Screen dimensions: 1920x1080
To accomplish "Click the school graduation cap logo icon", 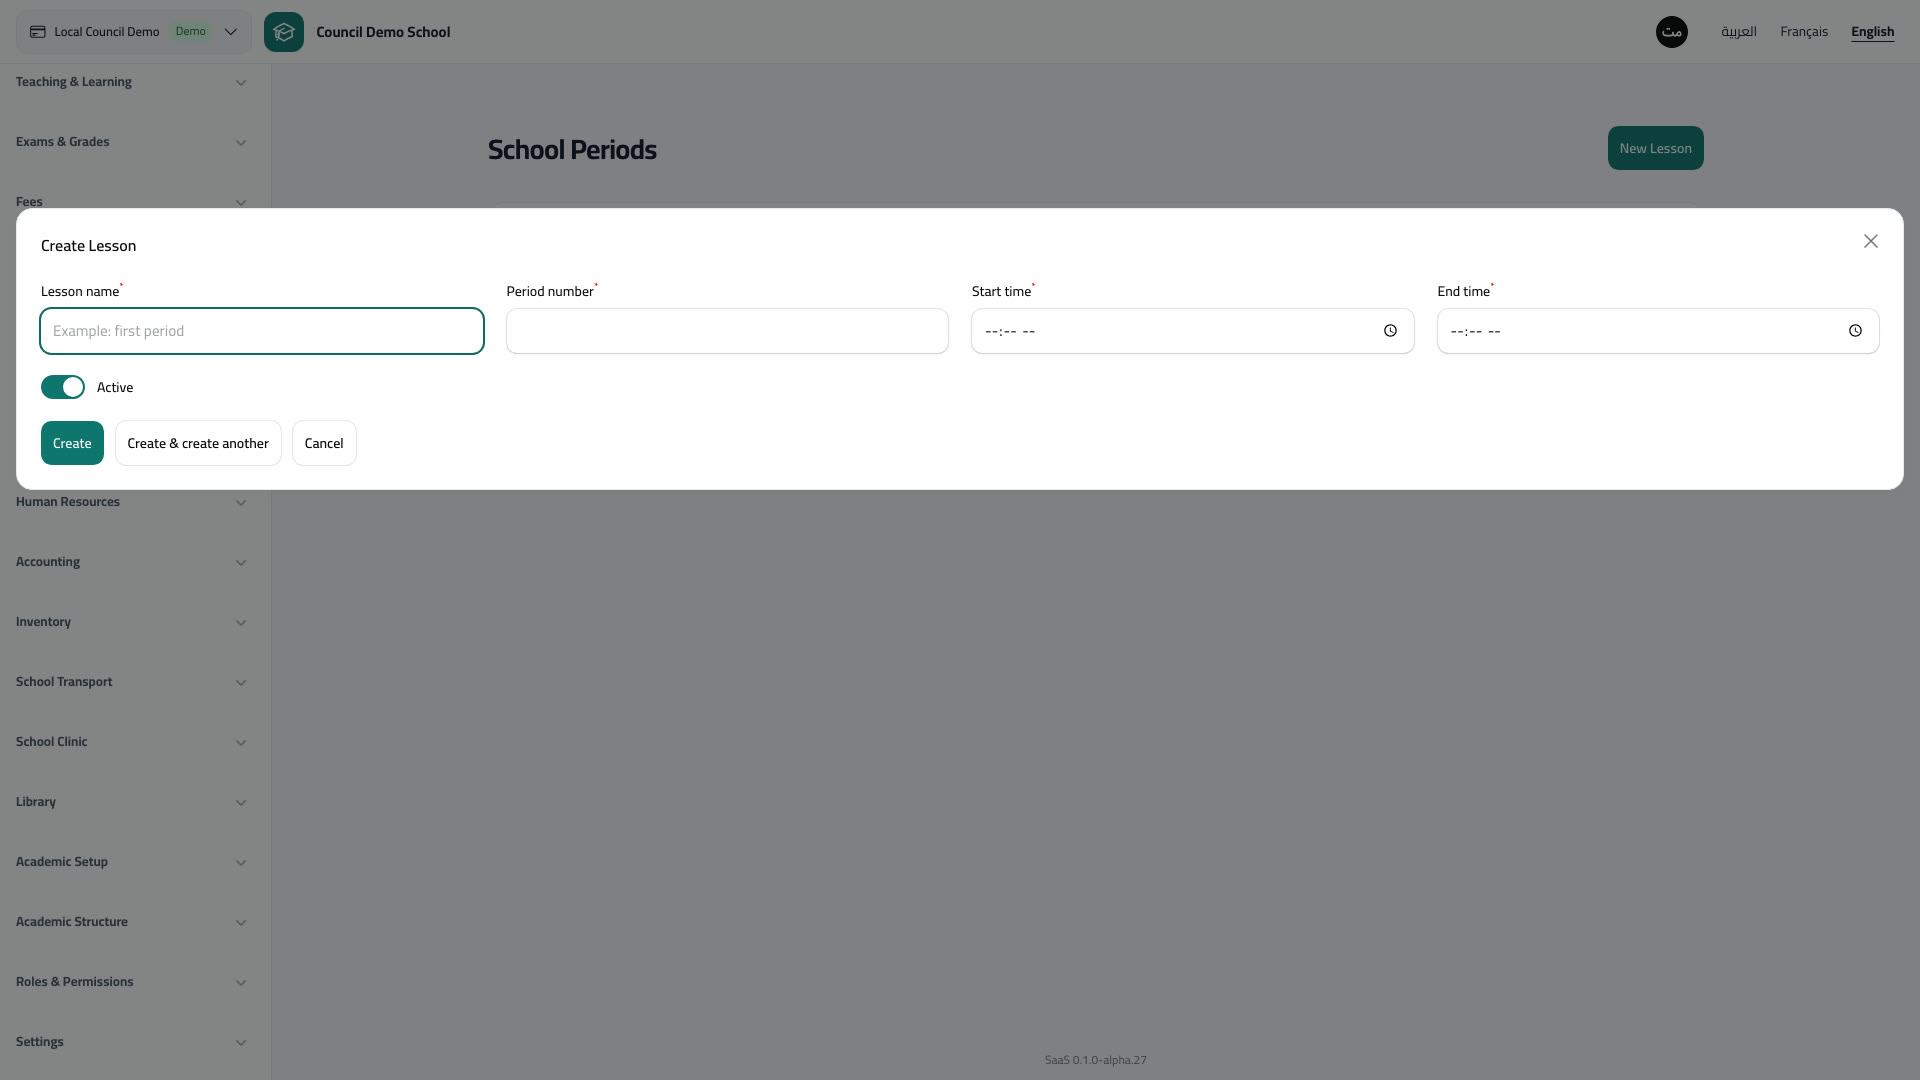I will pyautogui.click(x=284, y=32).
